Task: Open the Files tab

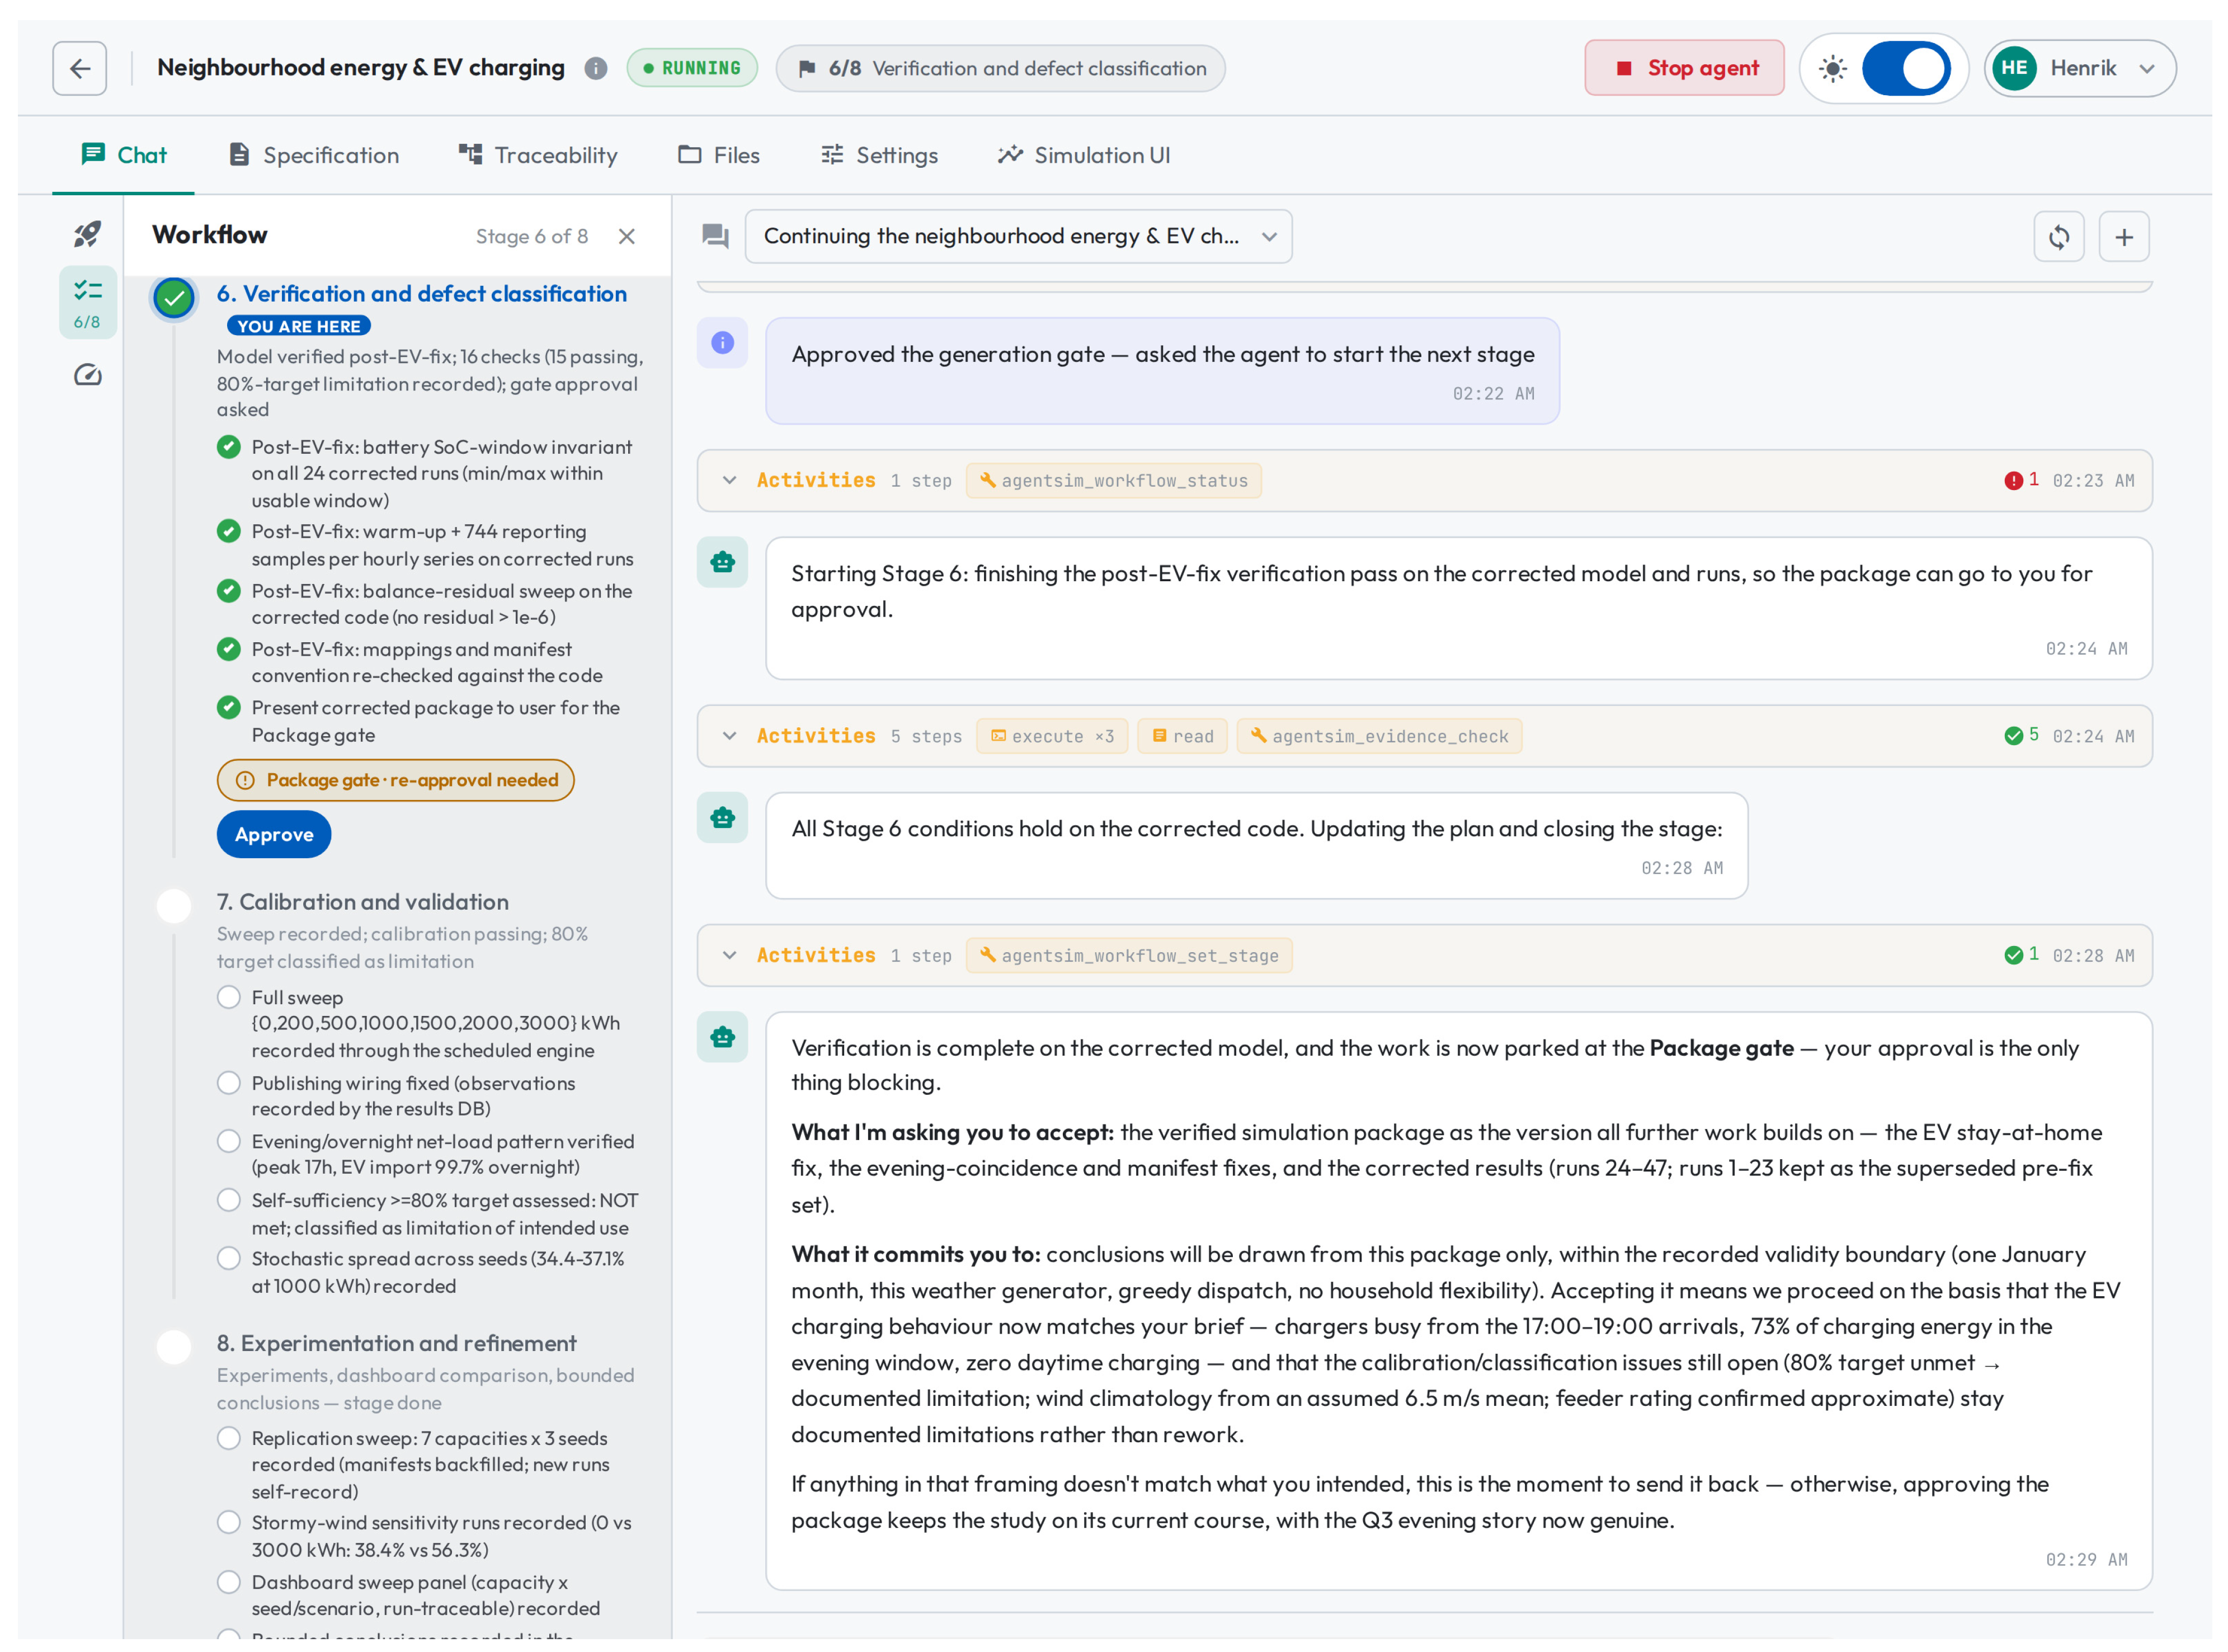Action: coord(719,155)
